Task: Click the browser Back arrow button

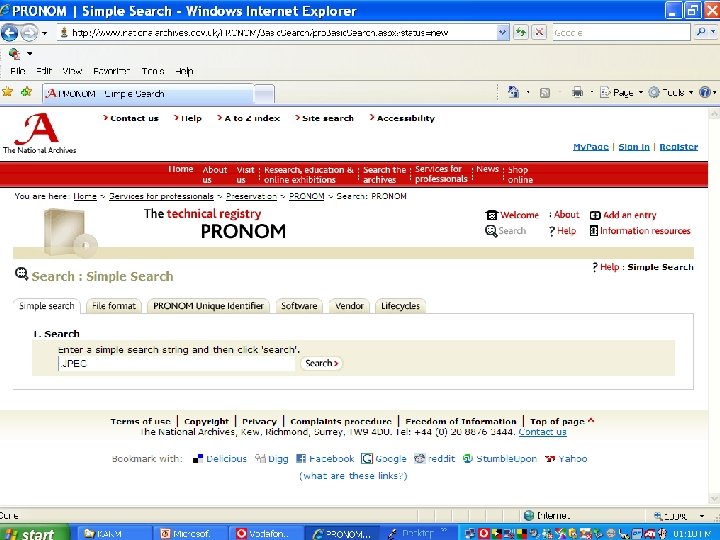Action: click(9, 33)
